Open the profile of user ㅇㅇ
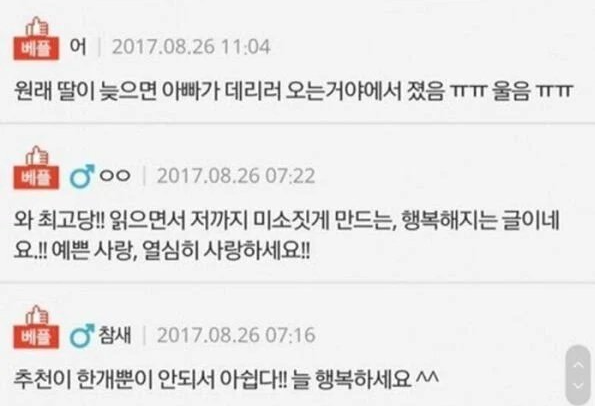 115,176
